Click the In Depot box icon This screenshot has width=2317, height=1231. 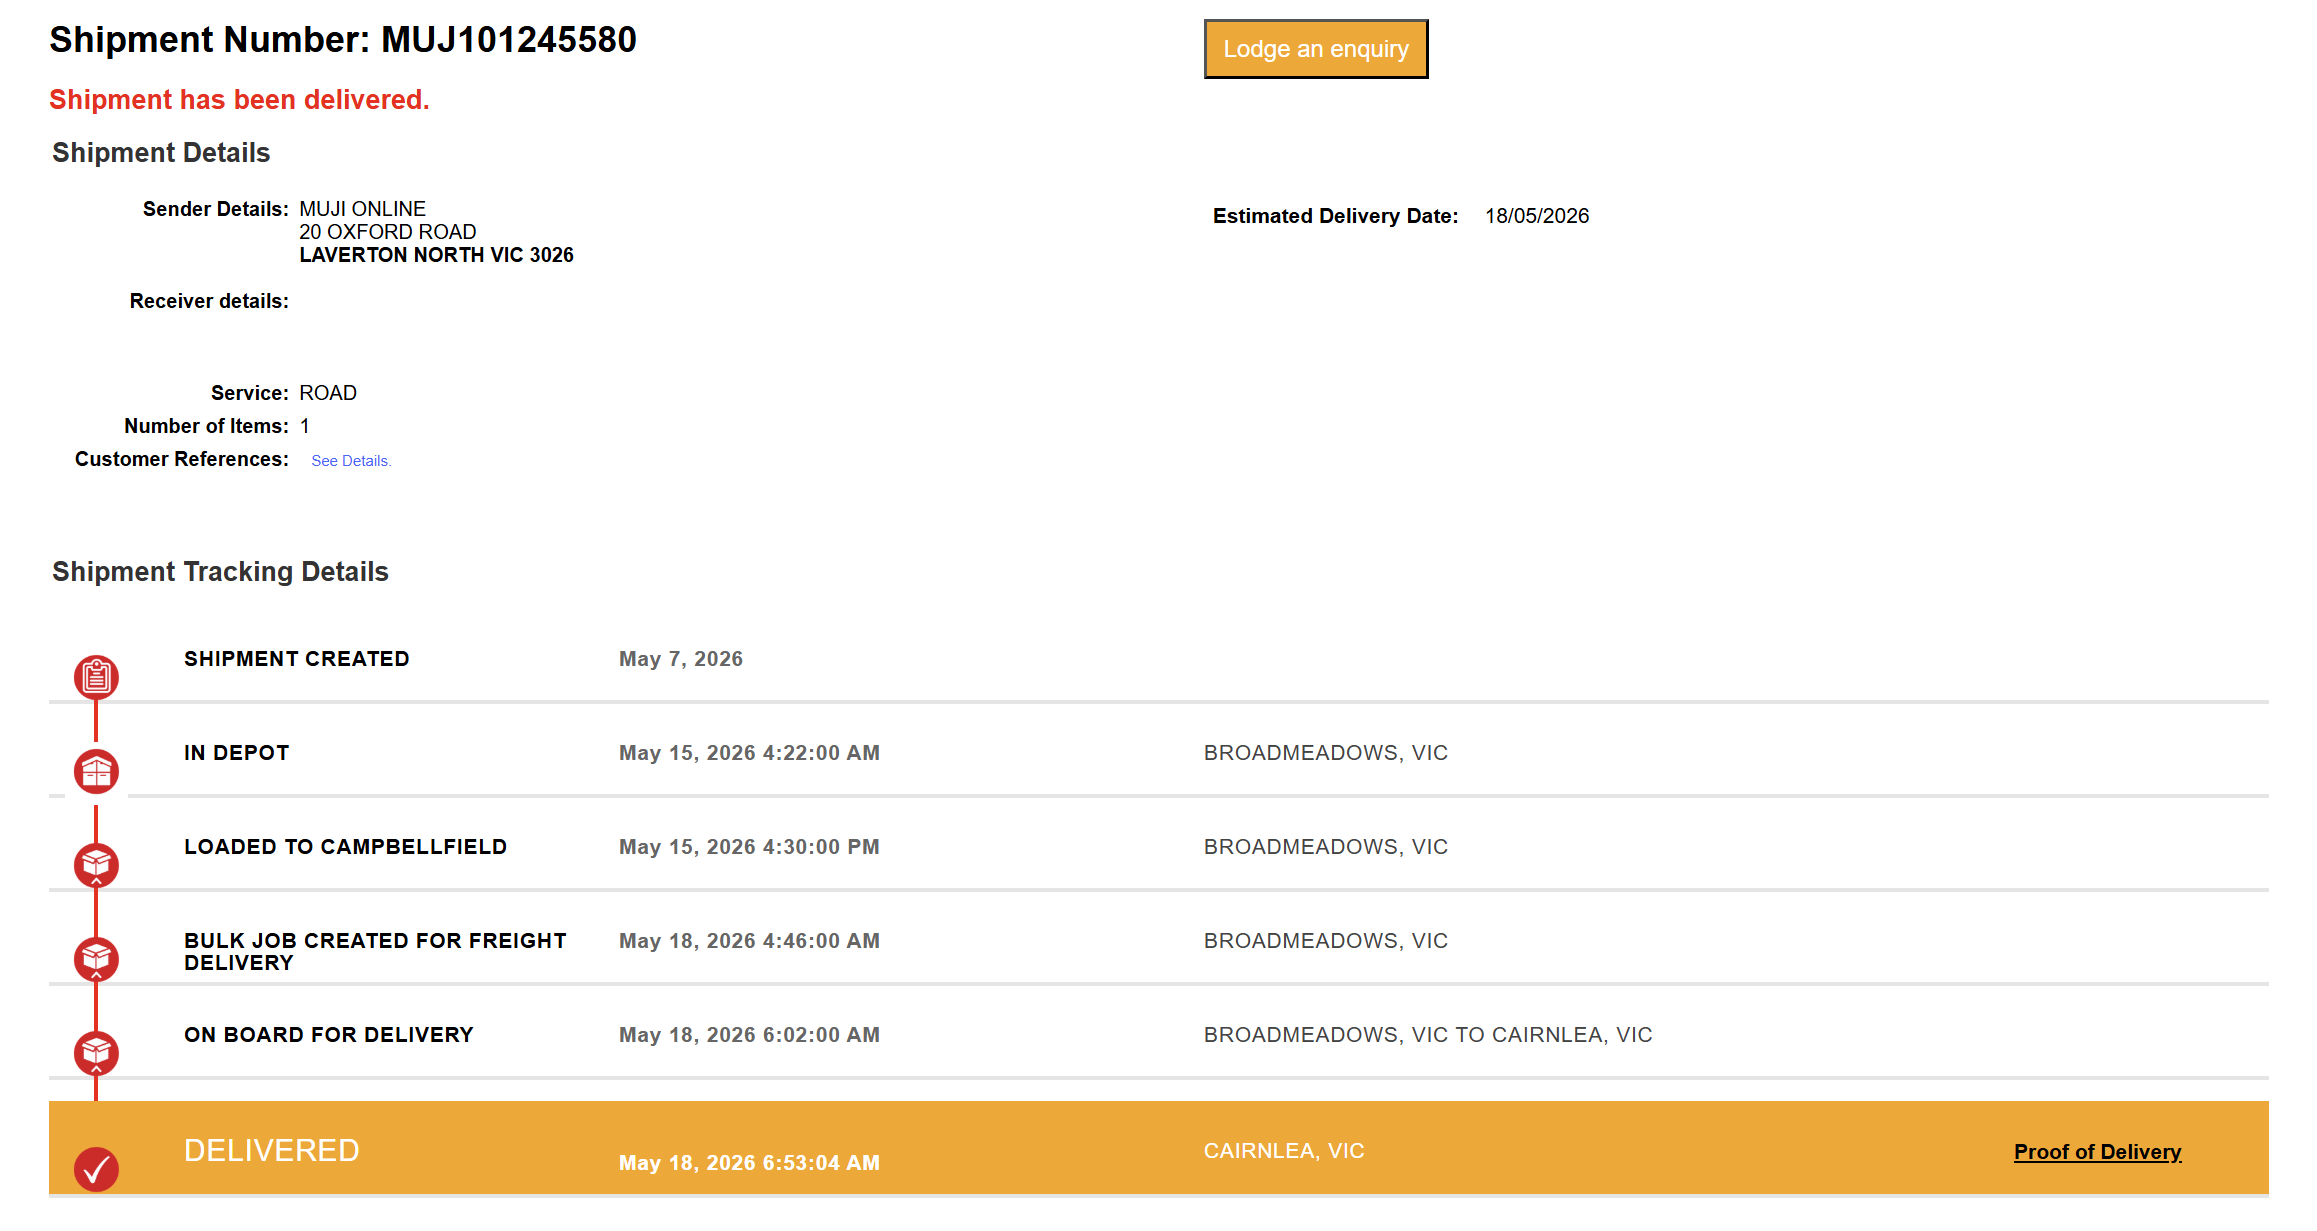coord(96,772)
